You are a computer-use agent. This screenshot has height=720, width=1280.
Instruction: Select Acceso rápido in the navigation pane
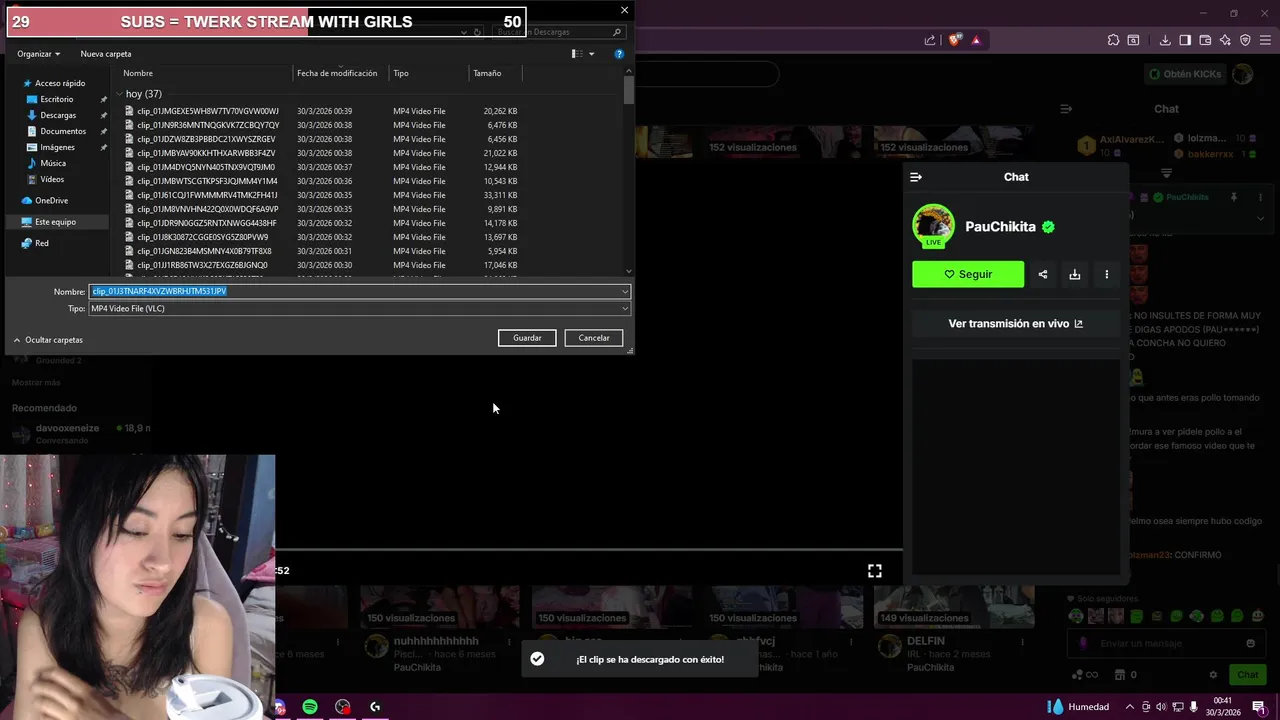coord(60,83)
